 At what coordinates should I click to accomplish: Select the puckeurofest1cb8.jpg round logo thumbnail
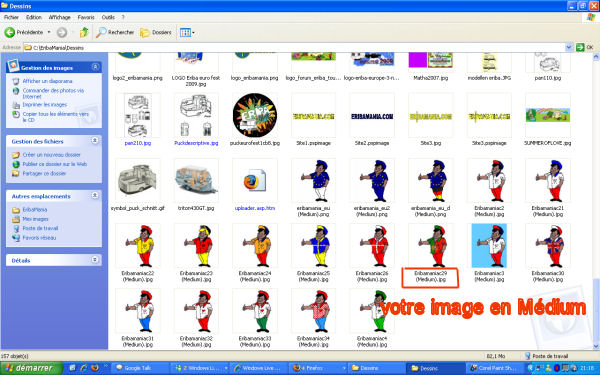click(x=255, y=115)
